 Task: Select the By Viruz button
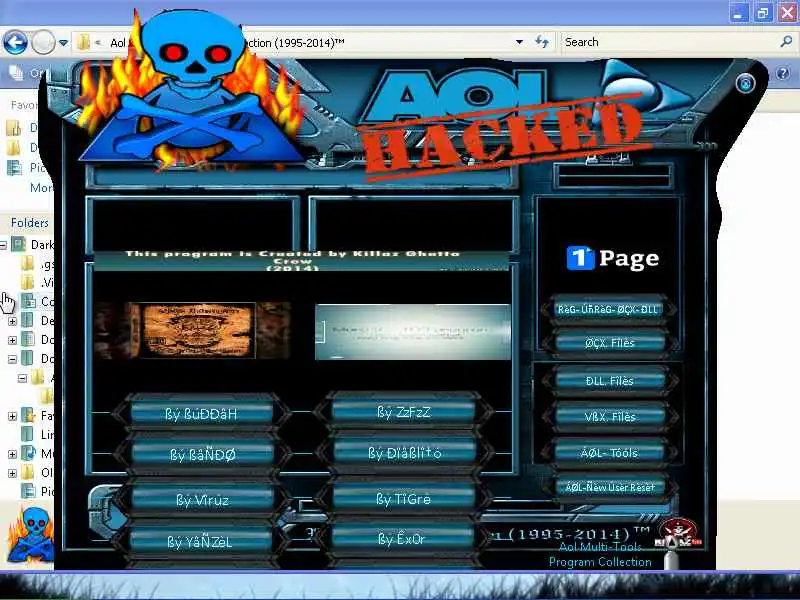203,499
